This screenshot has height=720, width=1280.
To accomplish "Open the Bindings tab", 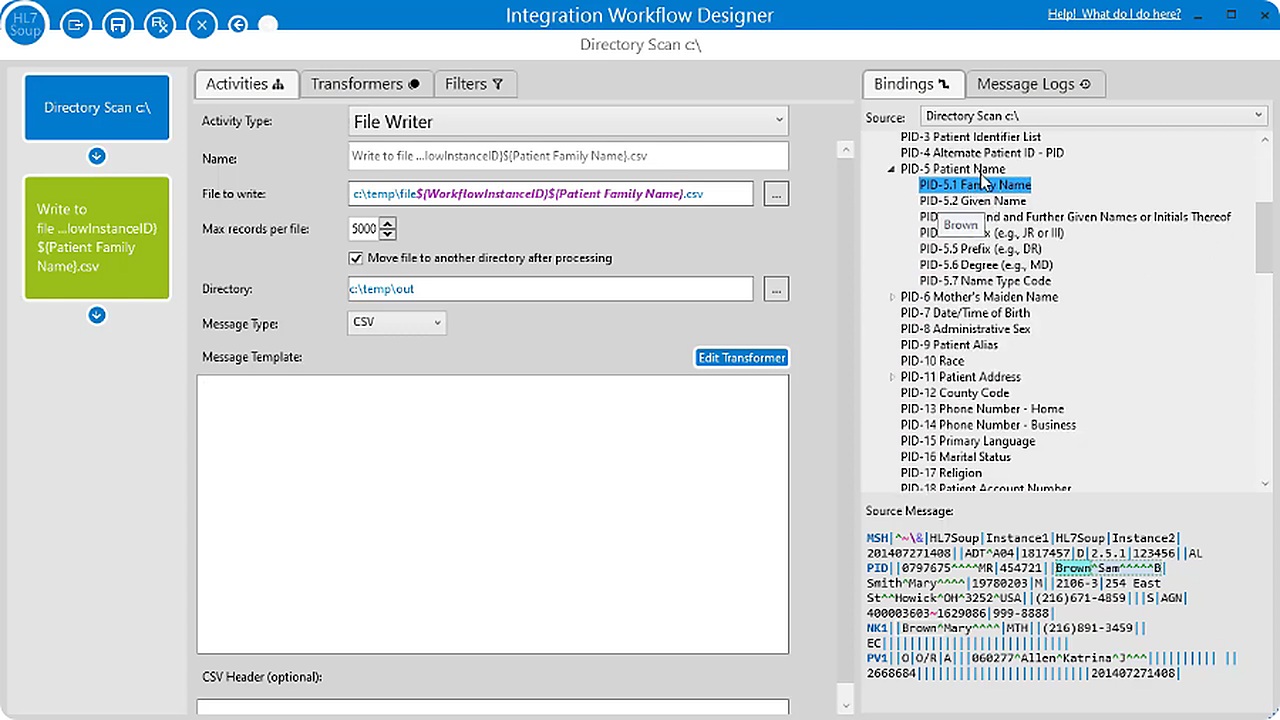I will coord(912,84).
